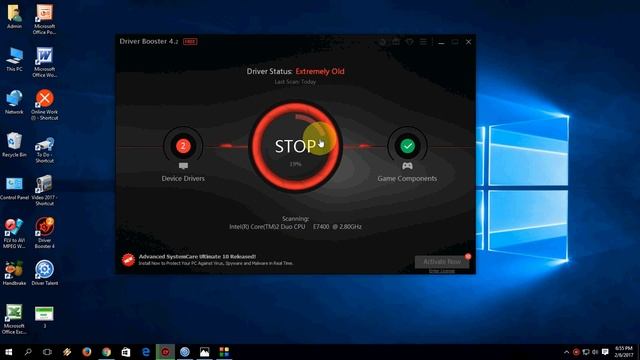Open the Action Center notifications icon
The width and height of the screenshot is (640, 360).
coord(605,352)
